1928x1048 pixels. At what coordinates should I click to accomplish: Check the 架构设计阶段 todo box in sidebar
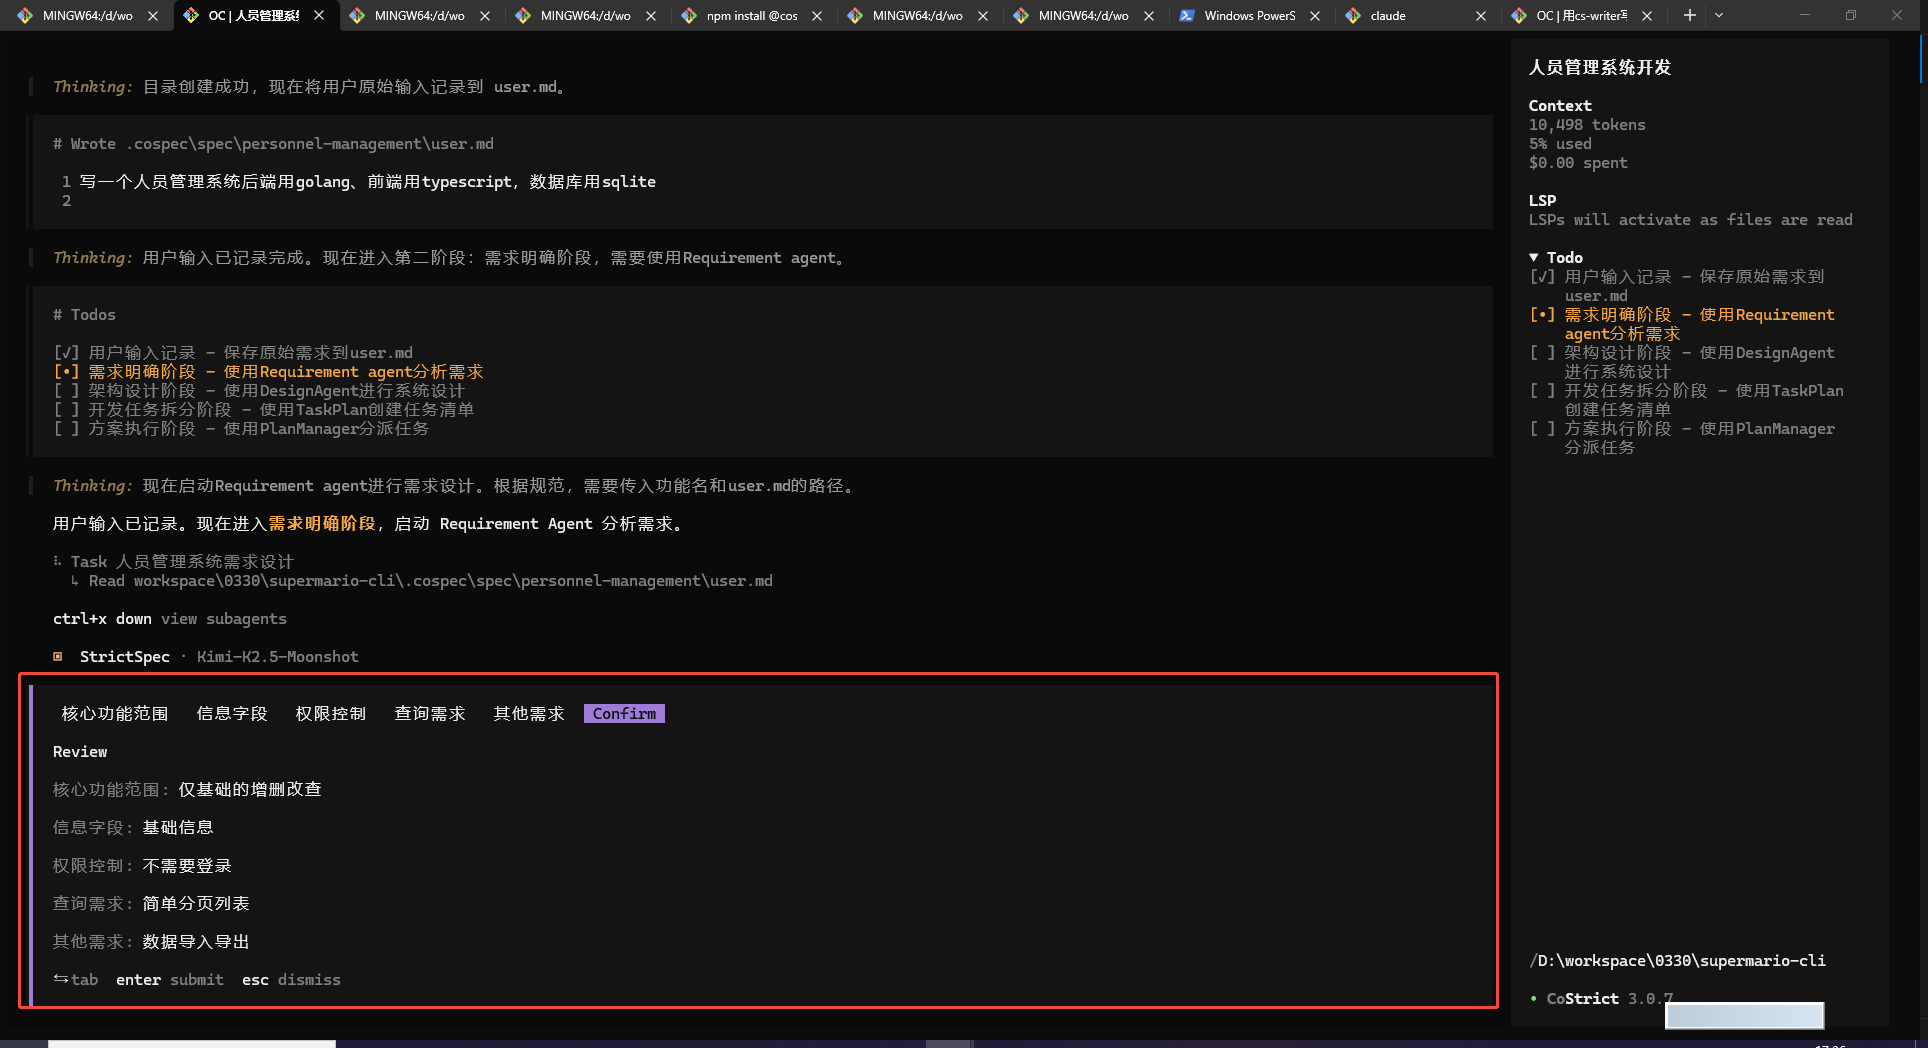(x=1542, y=353)
